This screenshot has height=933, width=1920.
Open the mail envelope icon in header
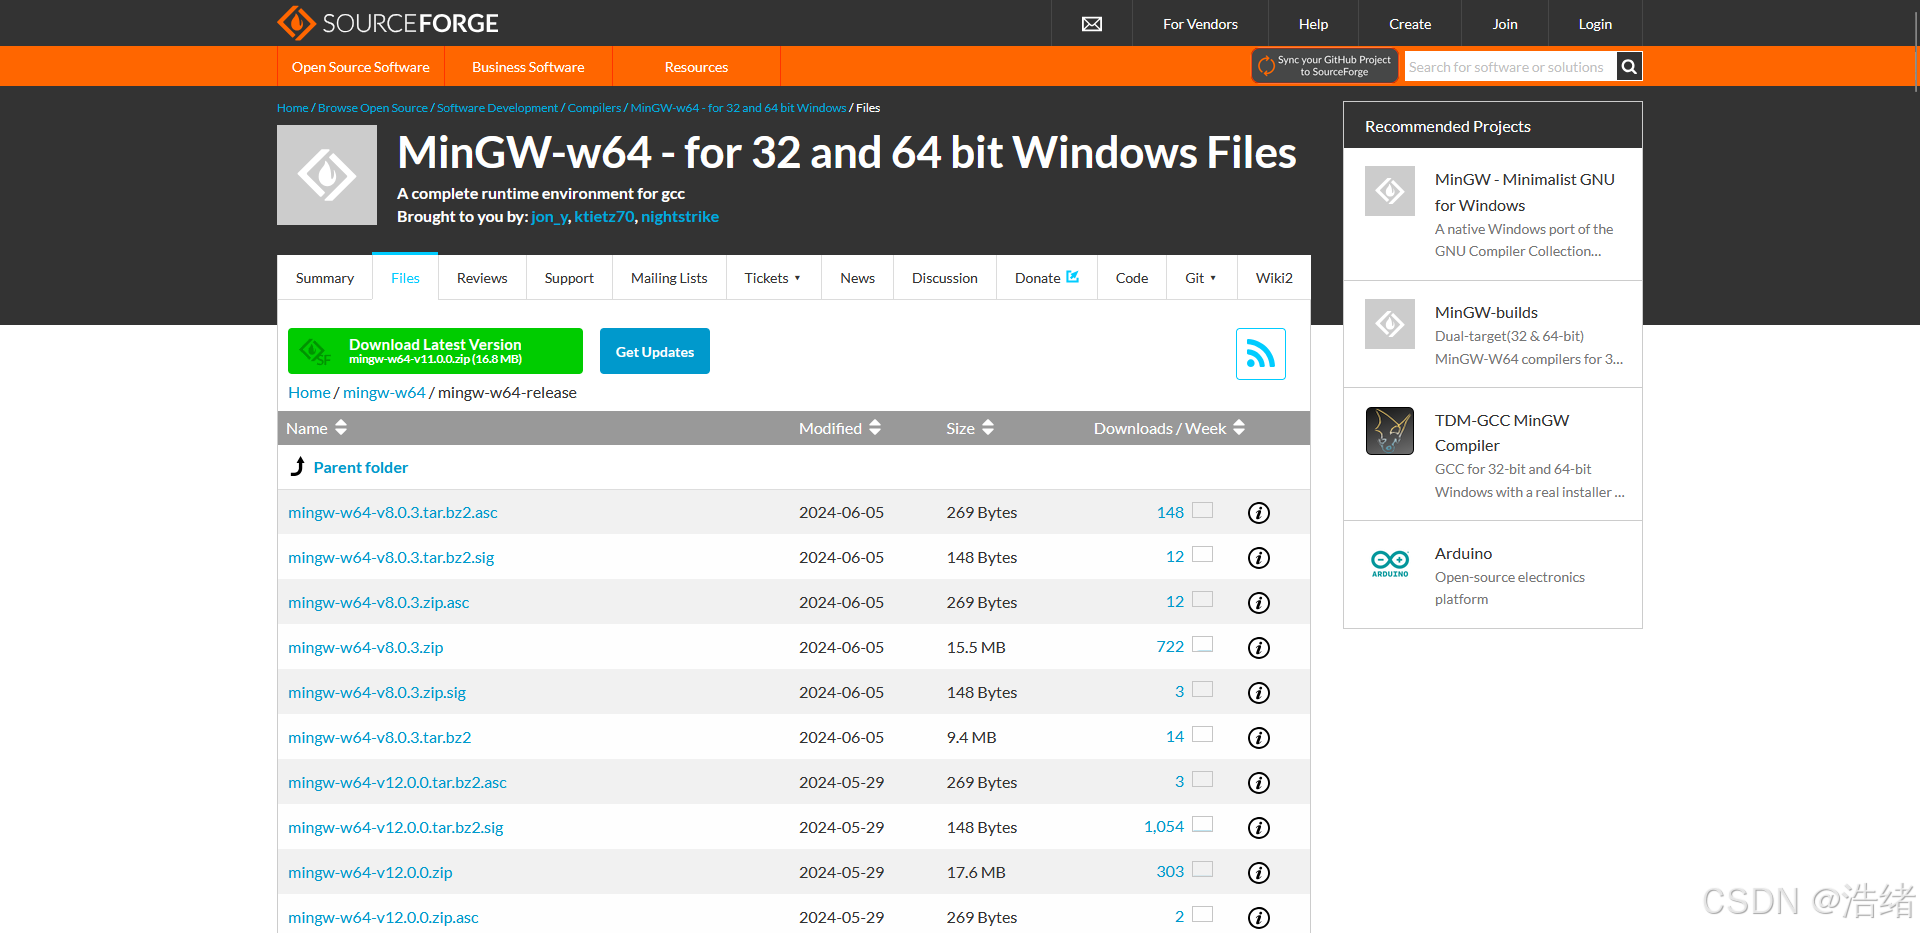1092,24
